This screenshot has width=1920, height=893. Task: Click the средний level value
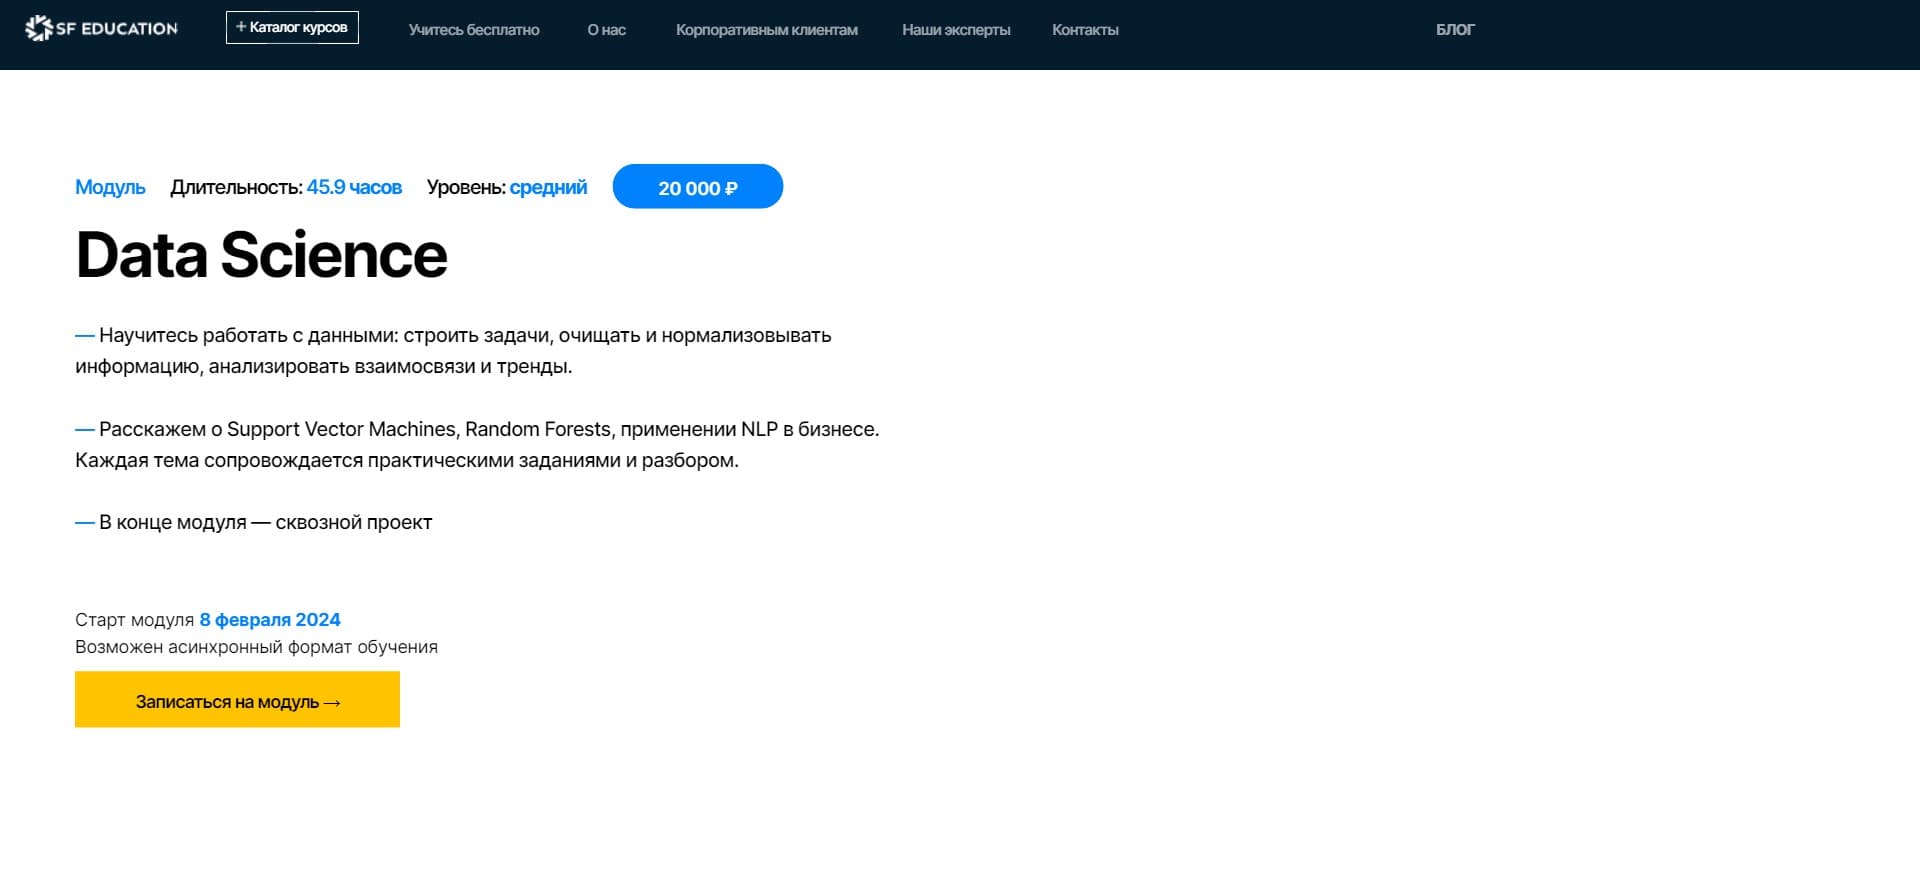click(548, 187)
